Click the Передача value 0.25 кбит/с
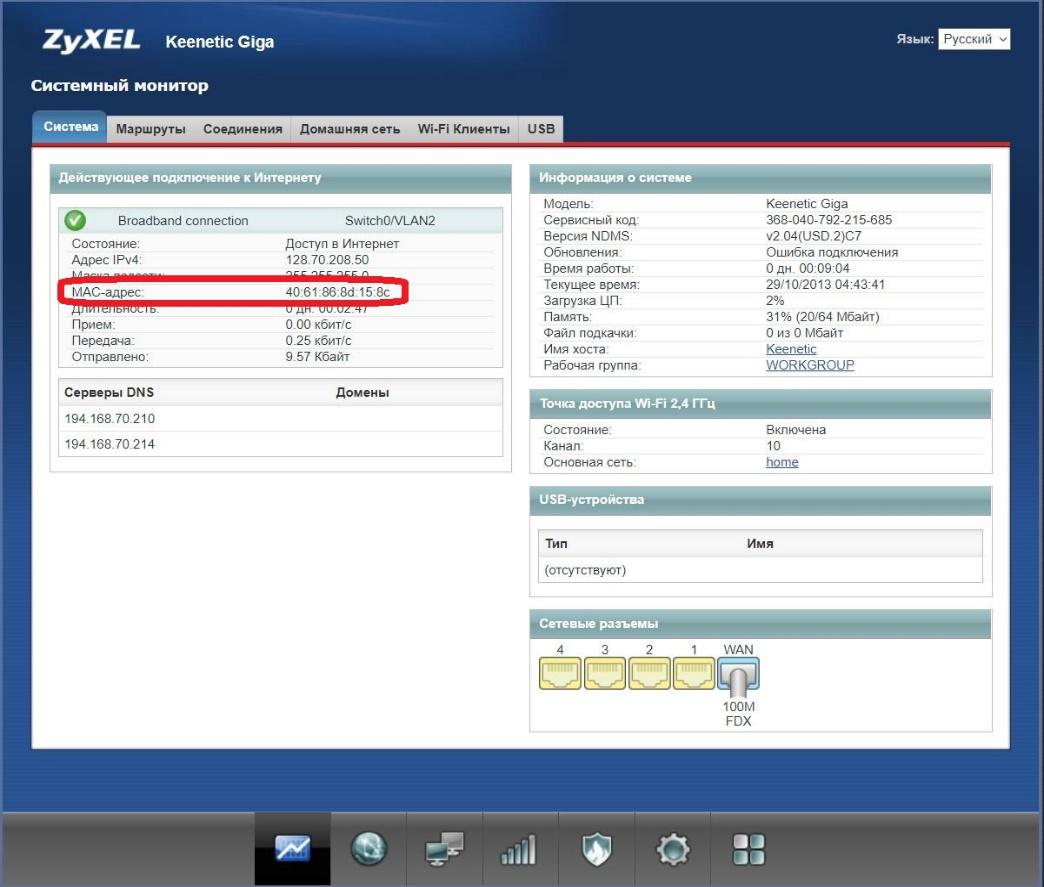1044x887 pixels. (x=318, y=340)
